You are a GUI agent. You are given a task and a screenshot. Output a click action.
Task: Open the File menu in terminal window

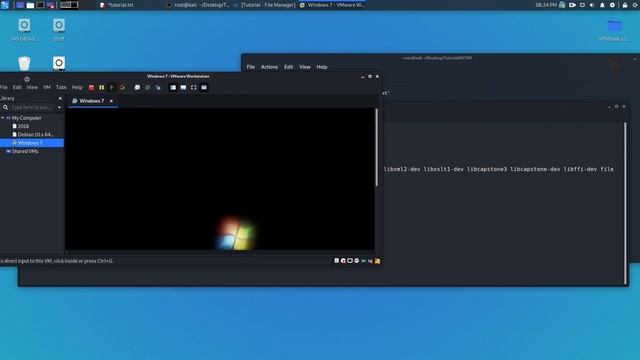[251, 67]
